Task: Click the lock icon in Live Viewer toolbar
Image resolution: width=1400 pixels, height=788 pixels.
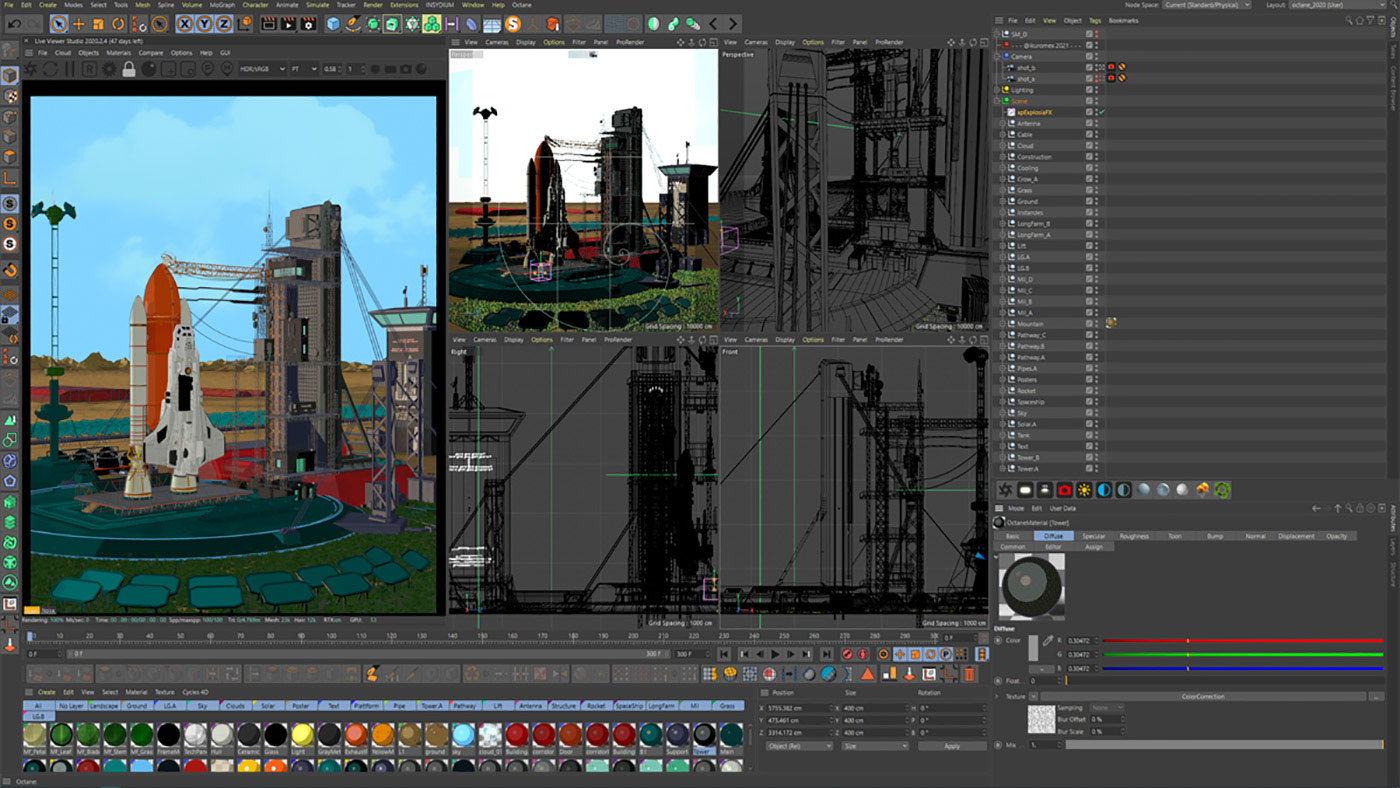Action: (x=128, y=69)
